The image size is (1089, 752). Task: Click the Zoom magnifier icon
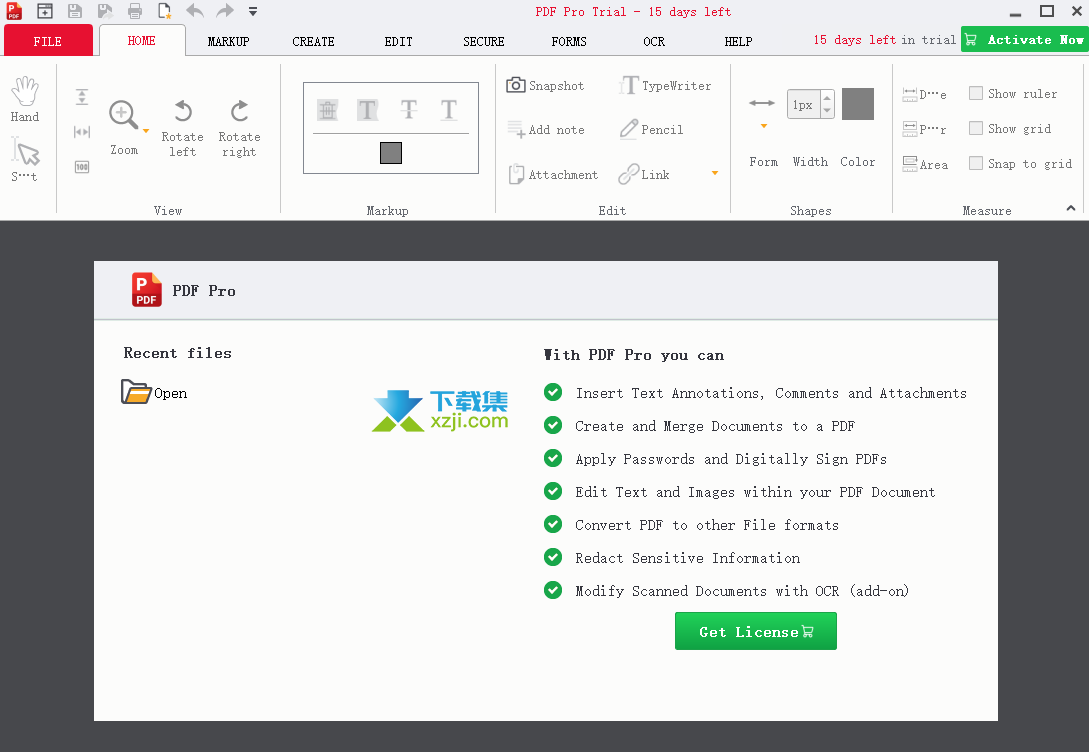tap(124, 115)
